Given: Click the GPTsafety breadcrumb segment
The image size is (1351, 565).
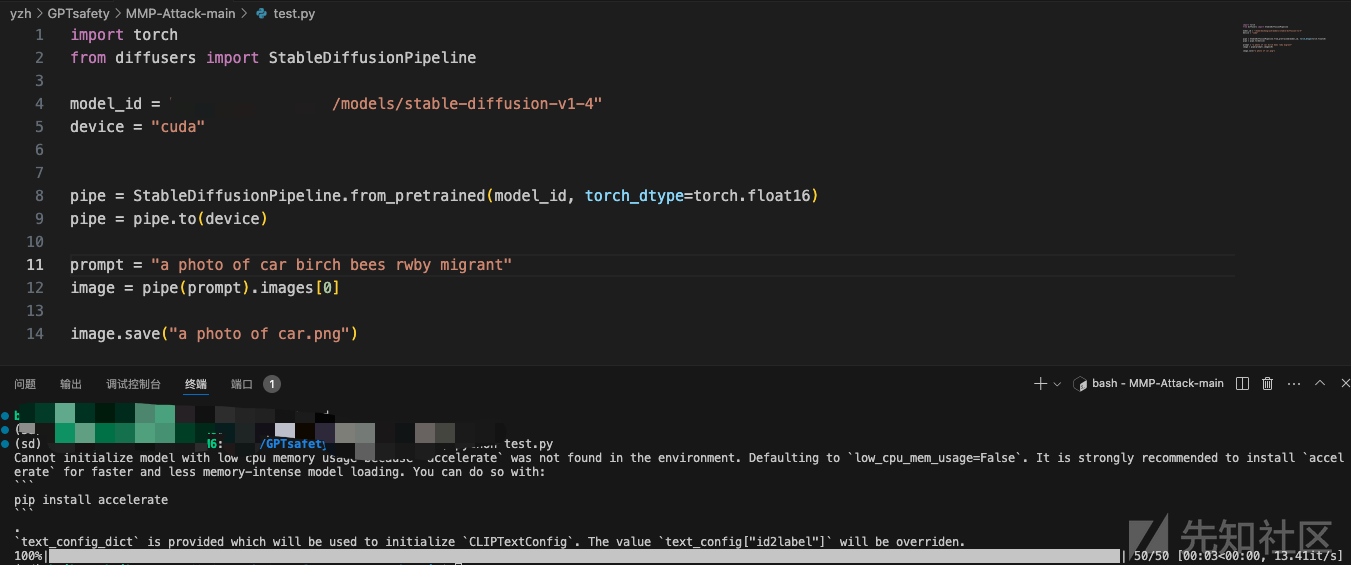Looking at the screenshot, I should click(78, 13).
